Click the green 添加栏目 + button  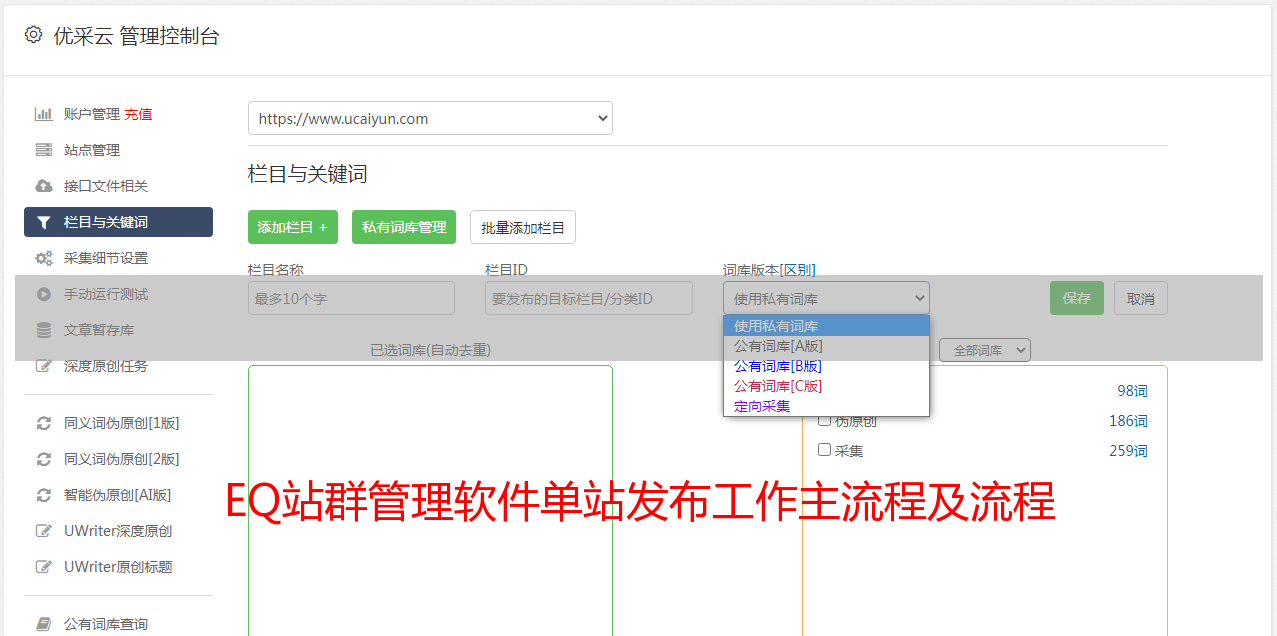point(293,227)
